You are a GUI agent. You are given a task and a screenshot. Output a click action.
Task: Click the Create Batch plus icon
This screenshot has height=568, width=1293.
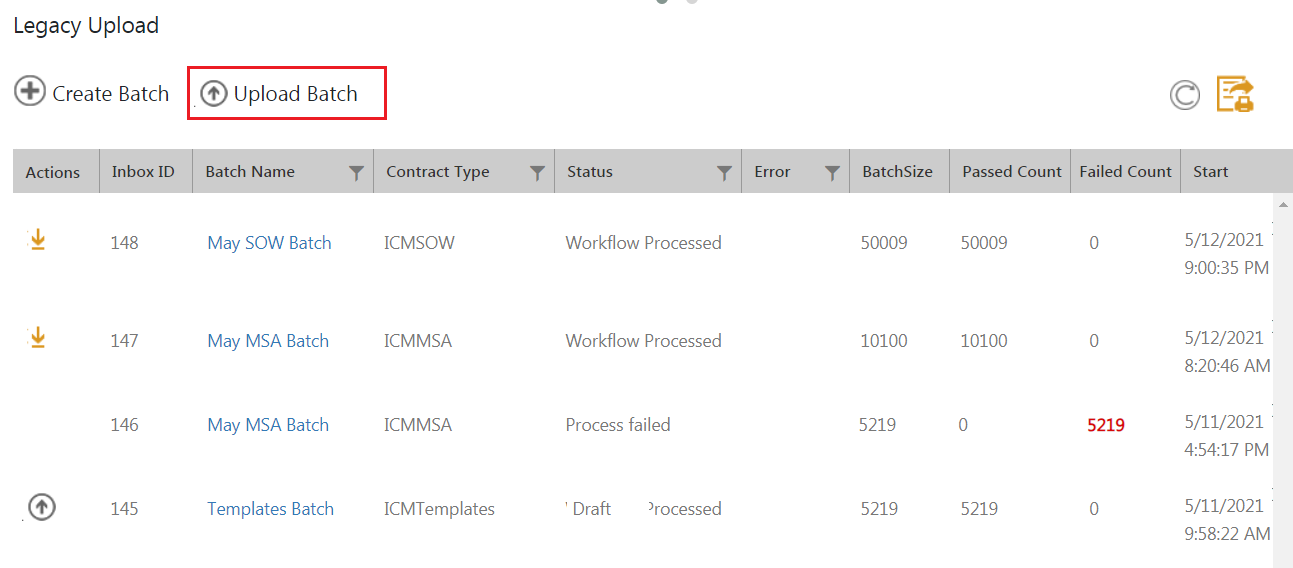30,92
